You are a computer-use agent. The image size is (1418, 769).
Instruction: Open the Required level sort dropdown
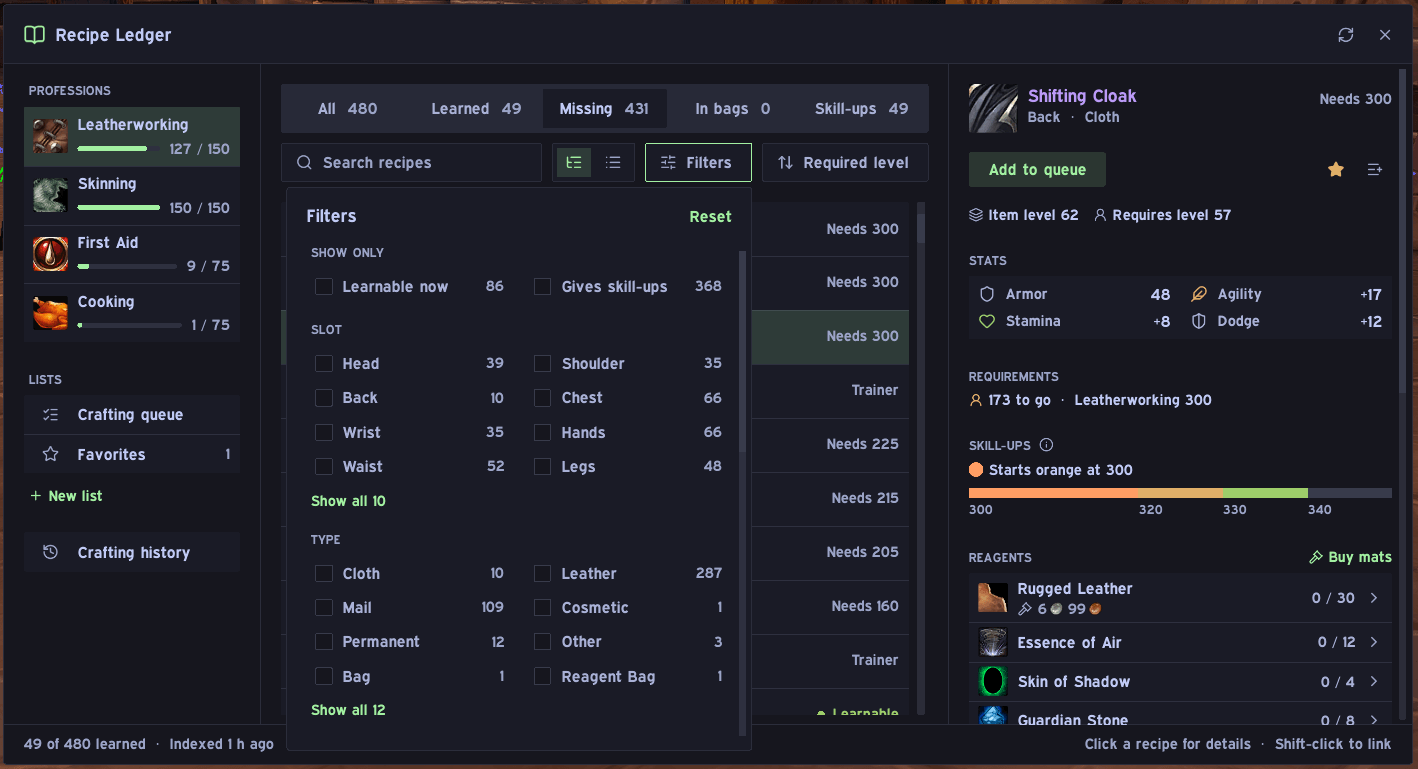click(x=845, y=163)
